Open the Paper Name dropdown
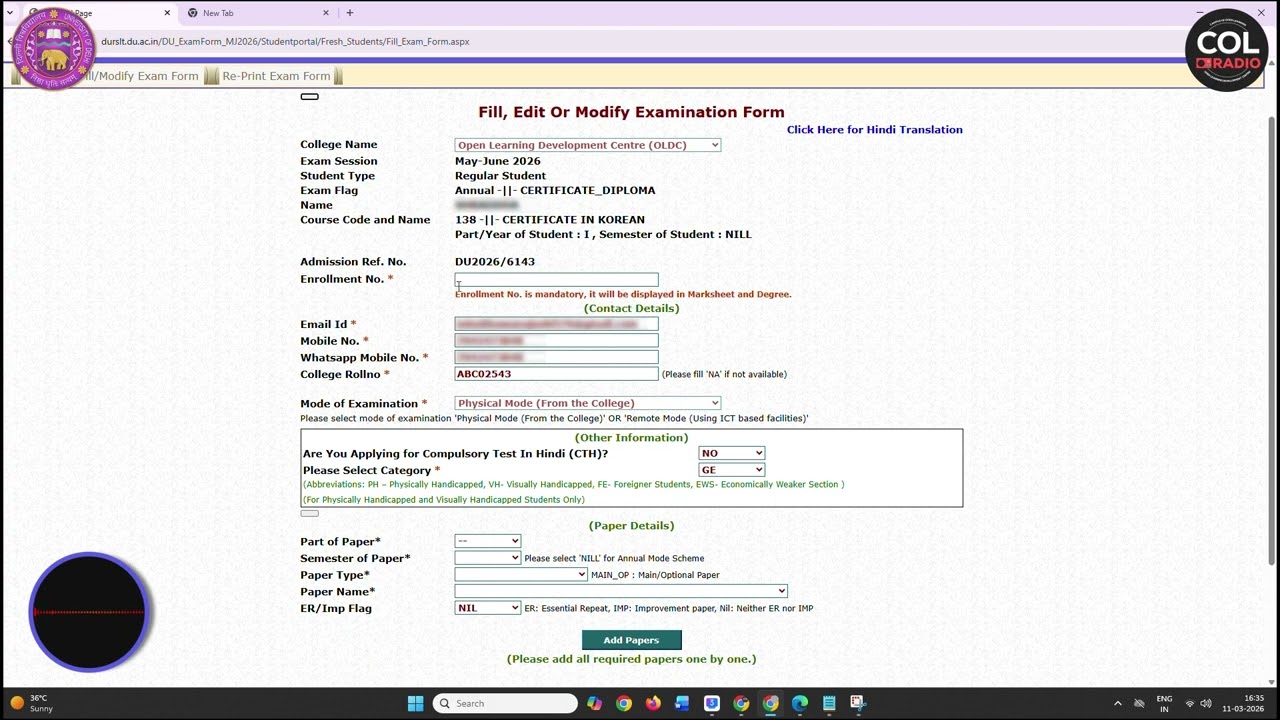This screenshot has width=1280, height=720. click(x=620, y=591)
